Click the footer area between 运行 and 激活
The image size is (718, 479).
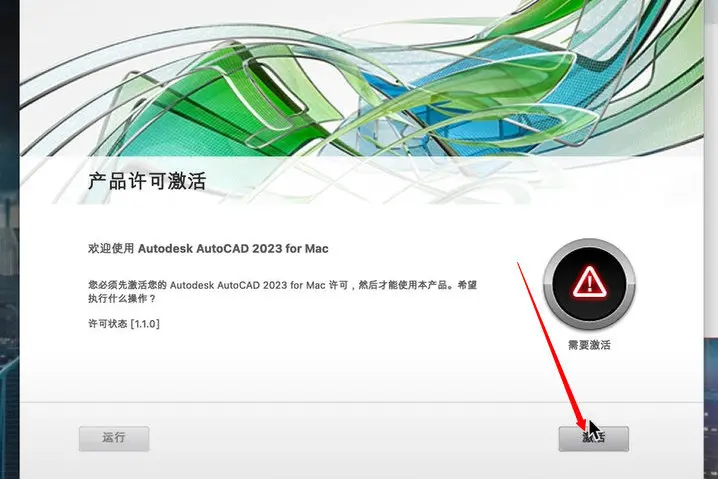[354, 439]
